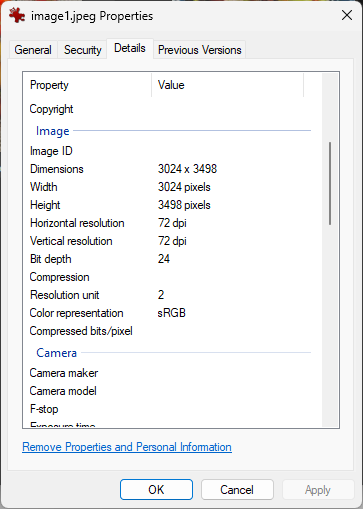The image size is (363, 509).
Task: Click the Image section heading
Action: click(53, 131)
